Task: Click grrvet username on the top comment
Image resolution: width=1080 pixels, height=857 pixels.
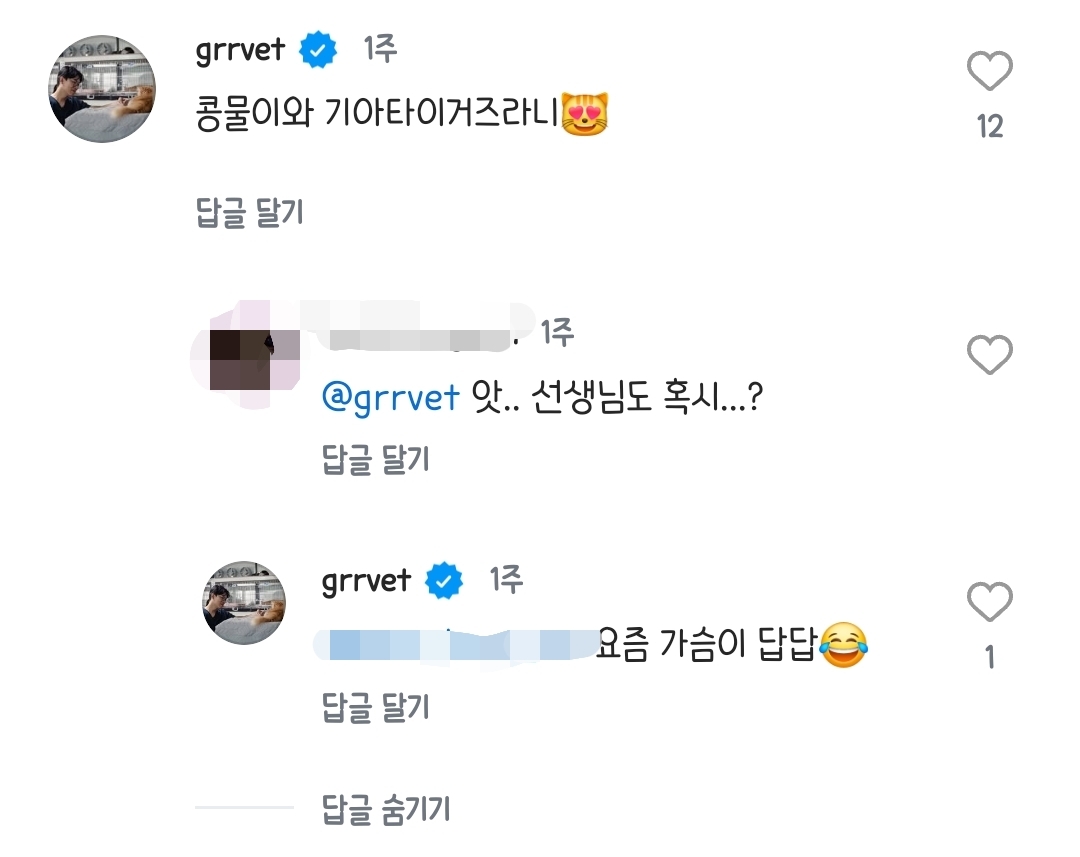Action: (241, 50)
